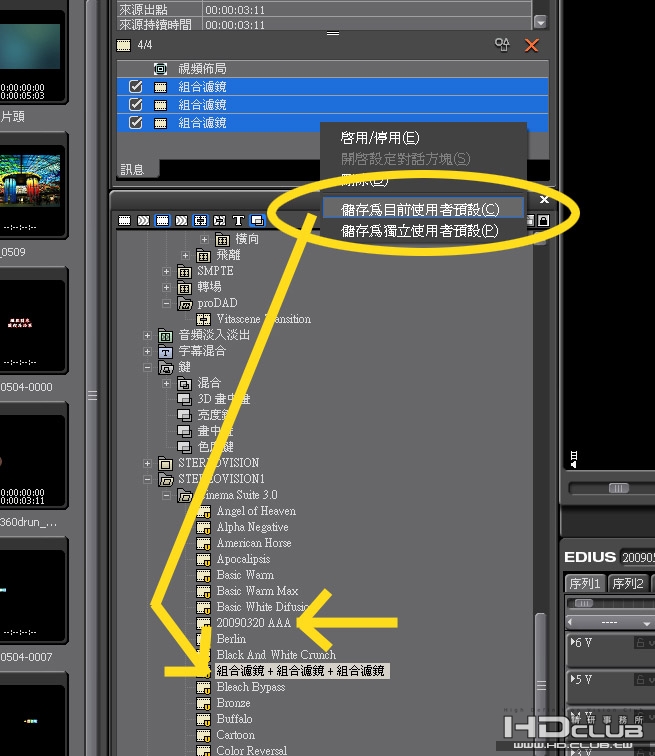Open the 訊息 tab
Viewport: 655px width, 756px height.
132,170
